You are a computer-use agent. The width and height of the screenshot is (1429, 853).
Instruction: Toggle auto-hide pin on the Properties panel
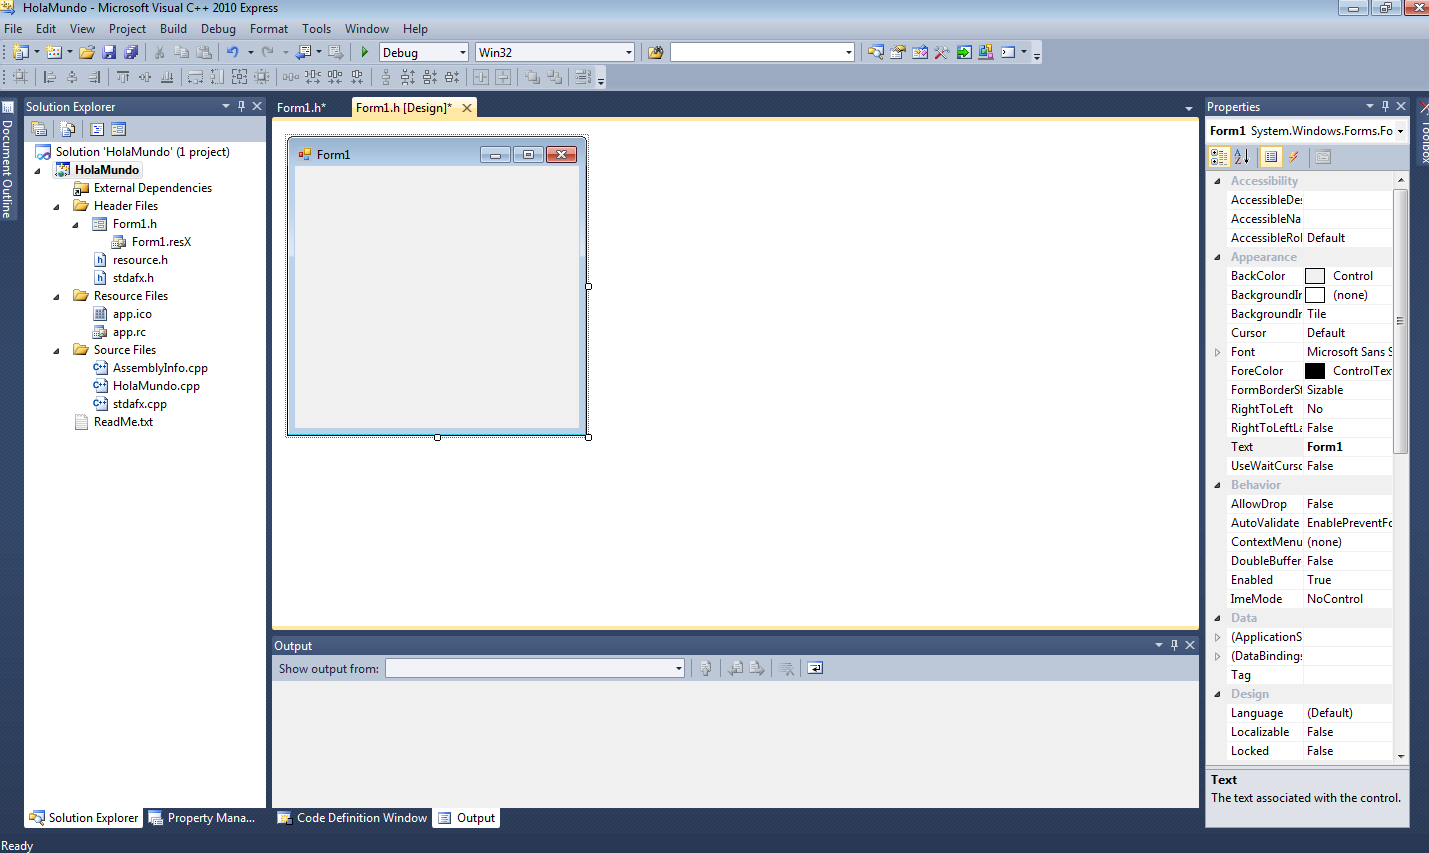pyautogui.click(x=1385, y=106)
